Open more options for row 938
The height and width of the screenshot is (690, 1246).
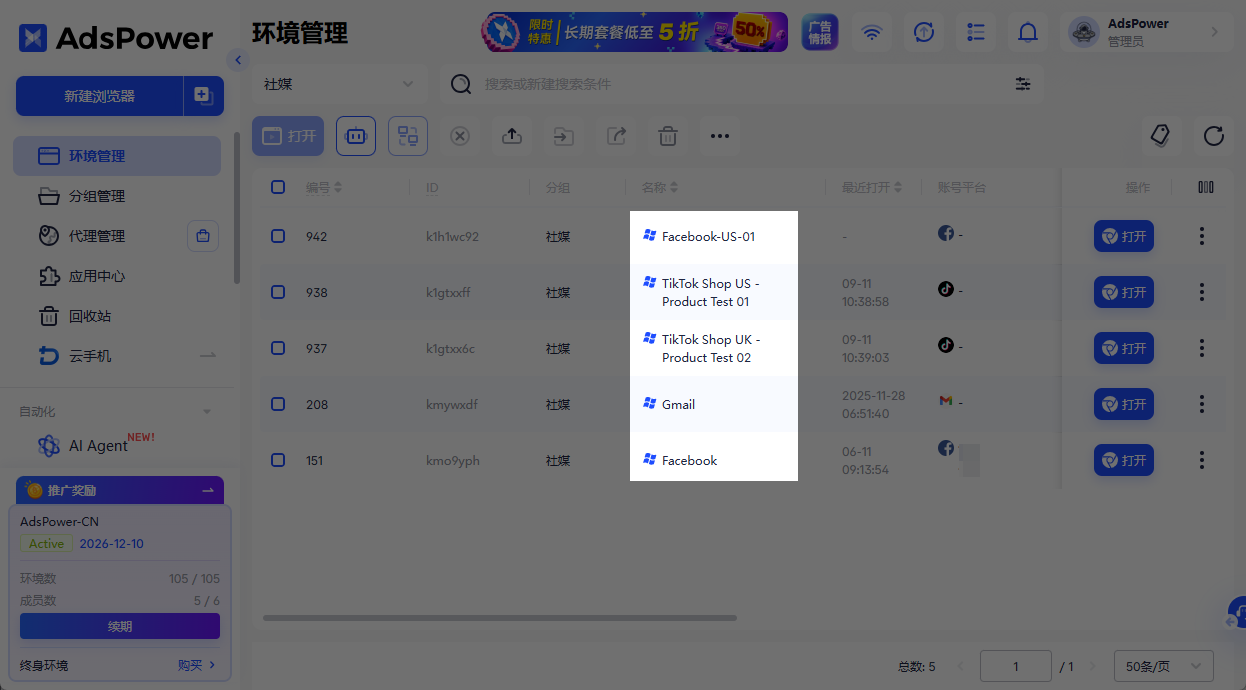click(1202, 292)
